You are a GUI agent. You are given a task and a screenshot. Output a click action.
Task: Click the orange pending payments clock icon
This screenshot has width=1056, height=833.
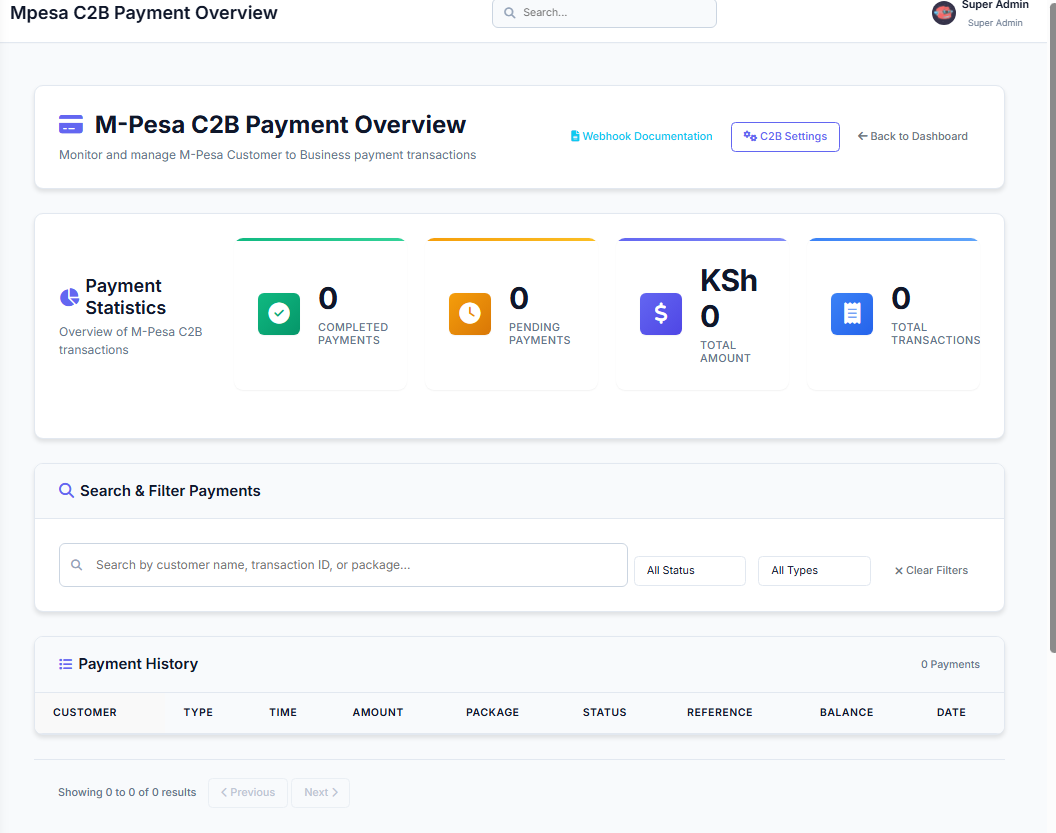click(470, 314)
